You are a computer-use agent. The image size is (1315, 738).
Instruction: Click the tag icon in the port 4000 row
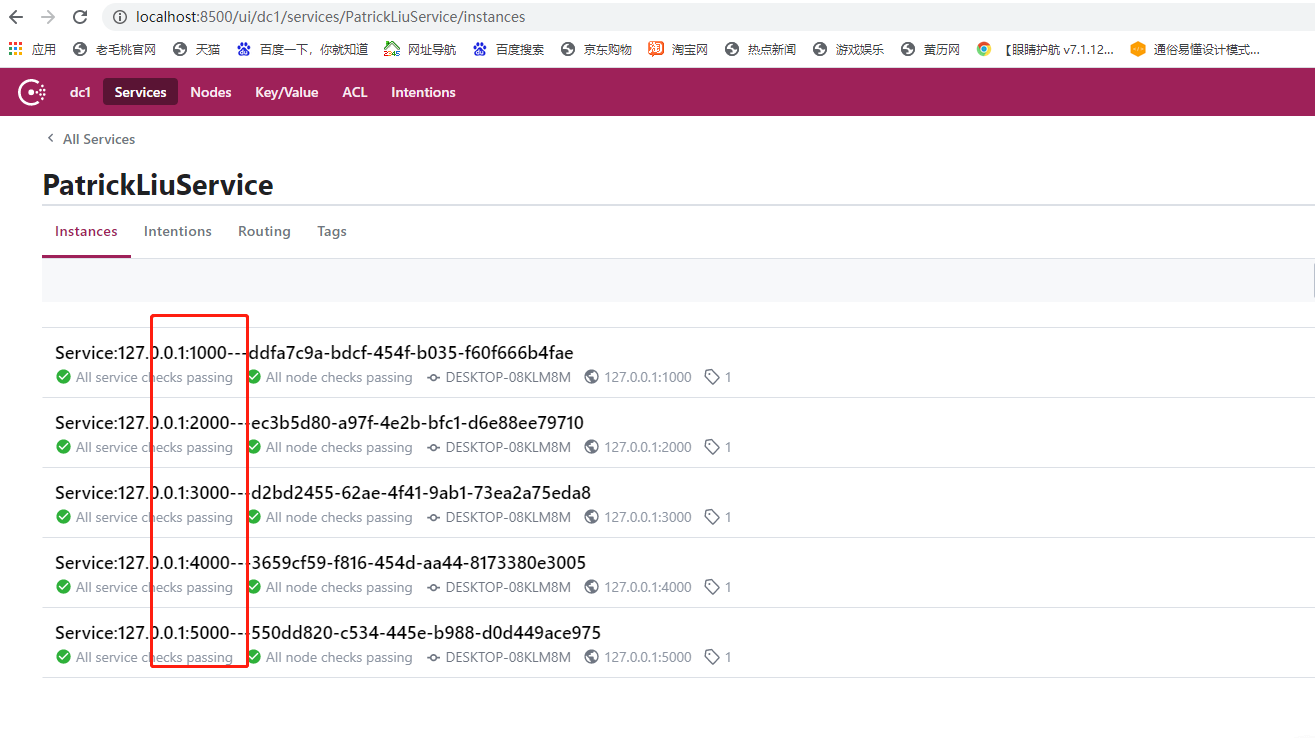[712, 587]
